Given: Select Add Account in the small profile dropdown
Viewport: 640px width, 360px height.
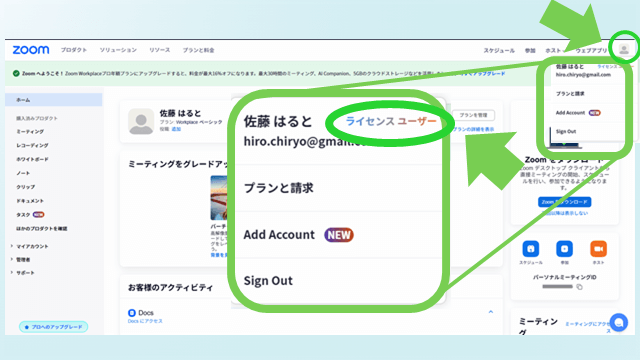Looking at the screenshot, I should [x=570, y=113].
